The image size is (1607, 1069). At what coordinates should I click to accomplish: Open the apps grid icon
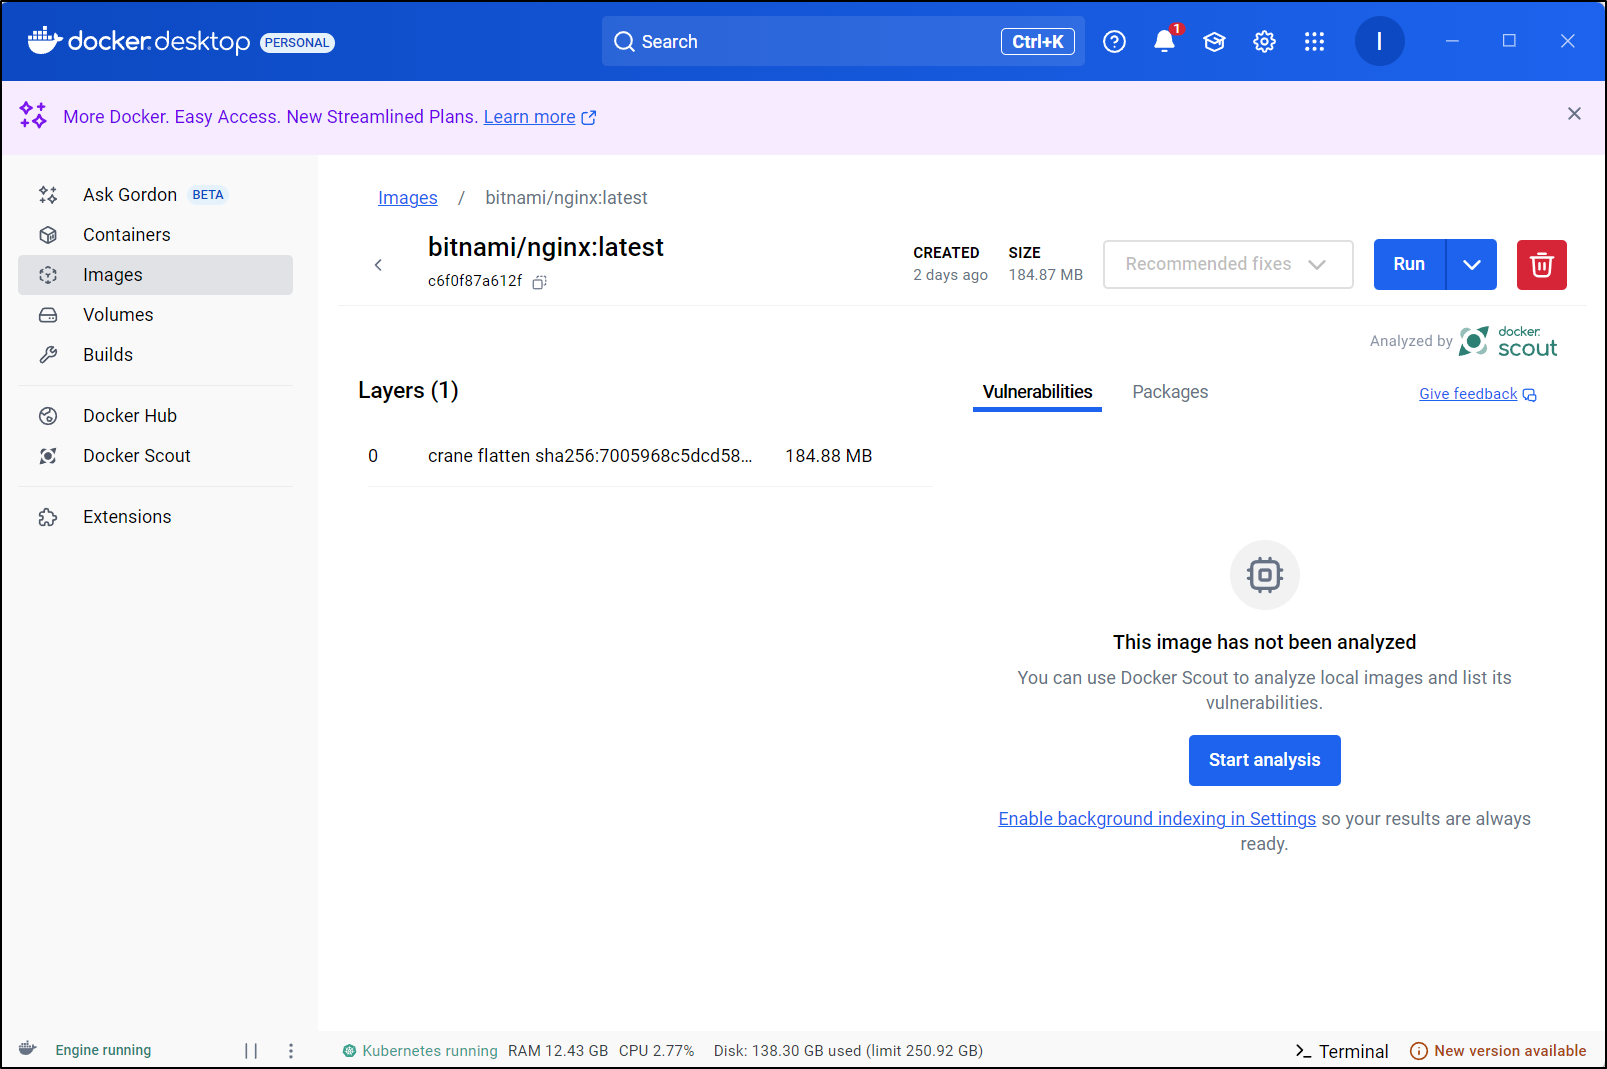1314,41
